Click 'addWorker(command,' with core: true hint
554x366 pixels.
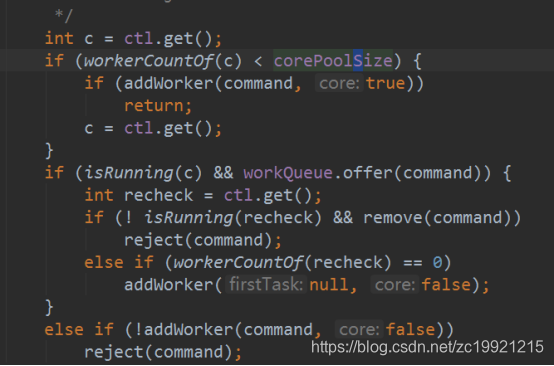(x=213, y=83)
